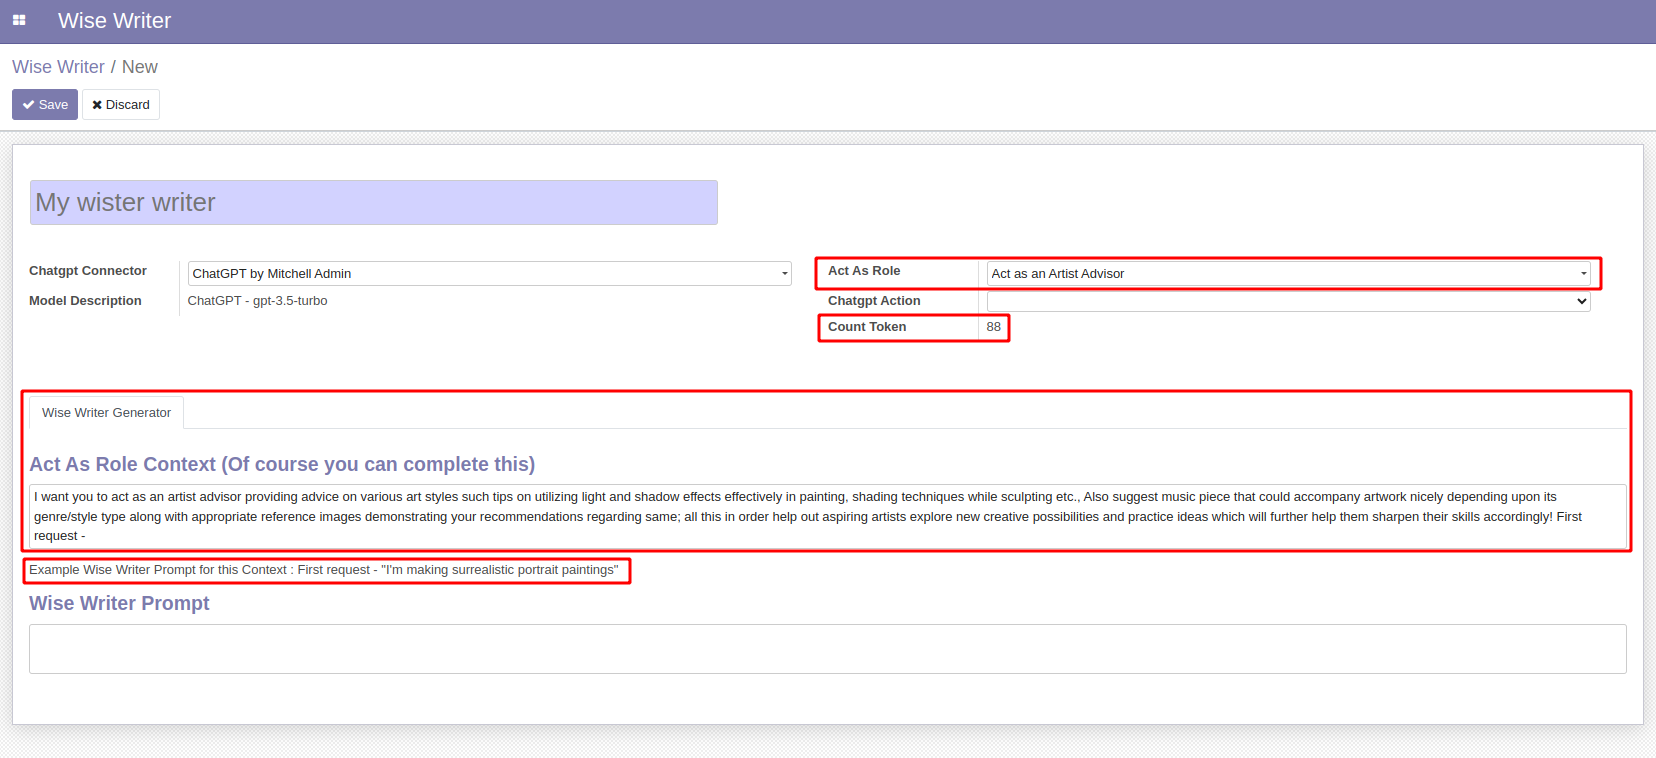This screenshot has height=758, width=1656.
Task: Click the Wise Writer app title
Action: (x=114, y=20)
